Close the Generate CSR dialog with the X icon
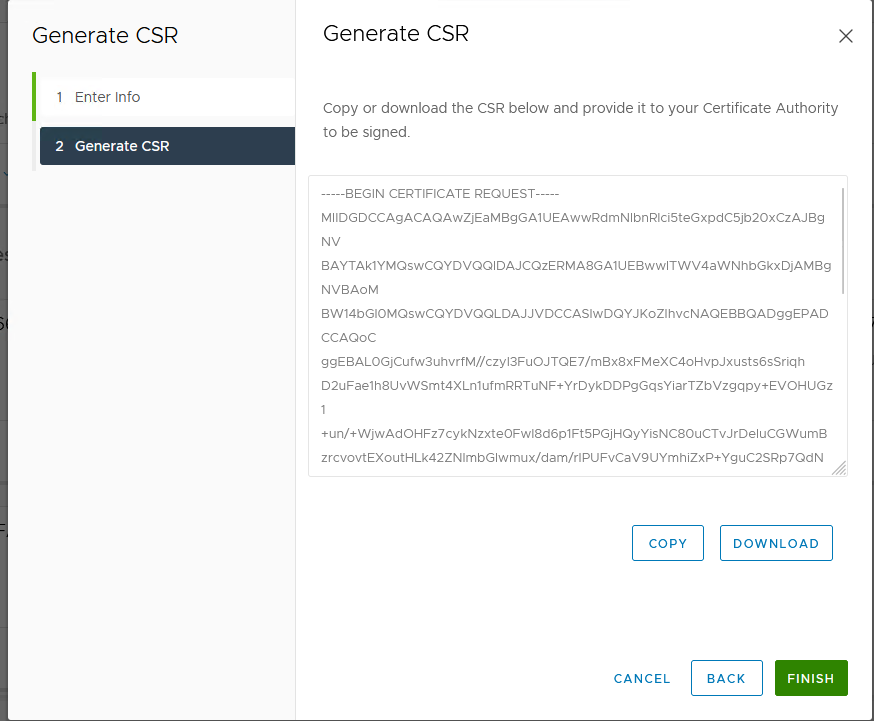The height and width of the screenshot is (721, 874). pos(846,36)
